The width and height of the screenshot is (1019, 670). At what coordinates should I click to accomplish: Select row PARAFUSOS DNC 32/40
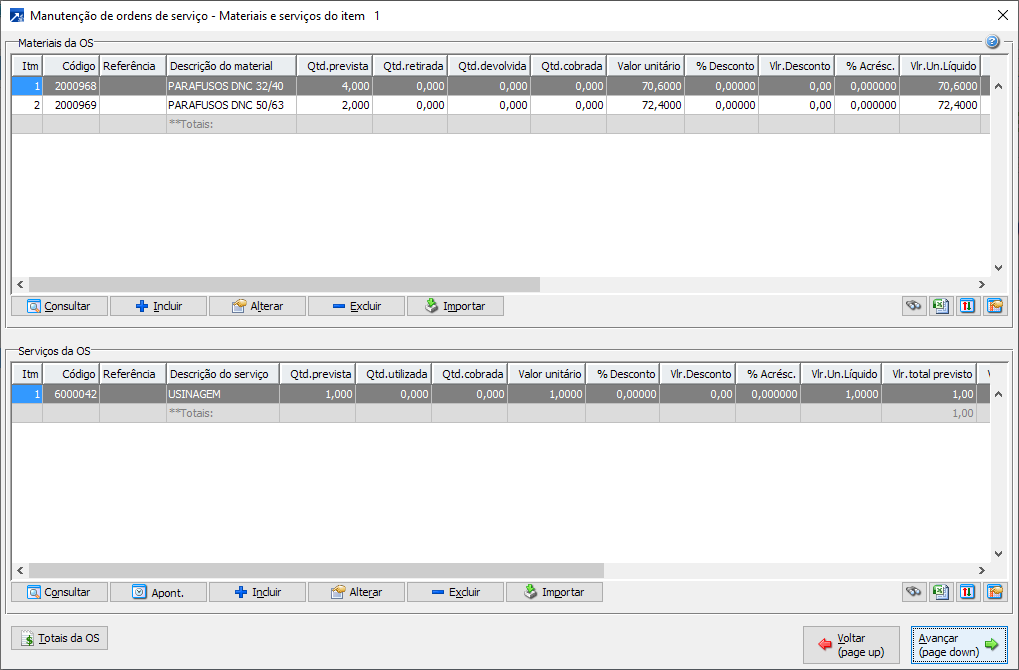pos(500,86)
